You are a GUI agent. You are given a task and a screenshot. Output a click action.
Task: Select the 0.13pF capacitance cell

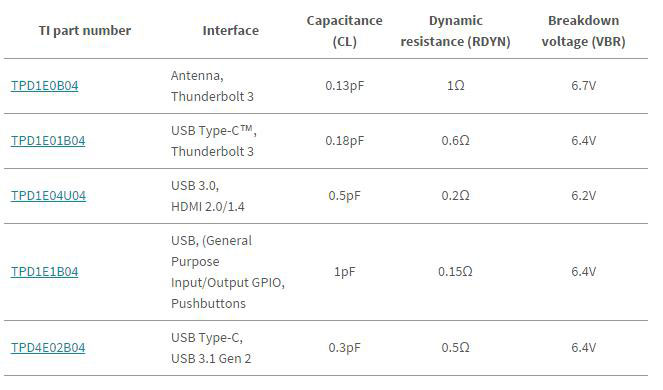point(344,86)
